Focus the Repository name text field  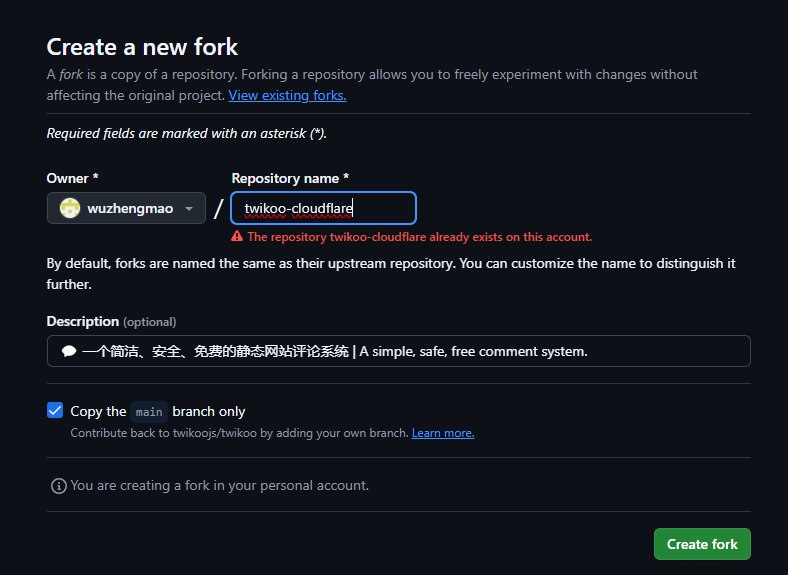(x=324, y=208)
